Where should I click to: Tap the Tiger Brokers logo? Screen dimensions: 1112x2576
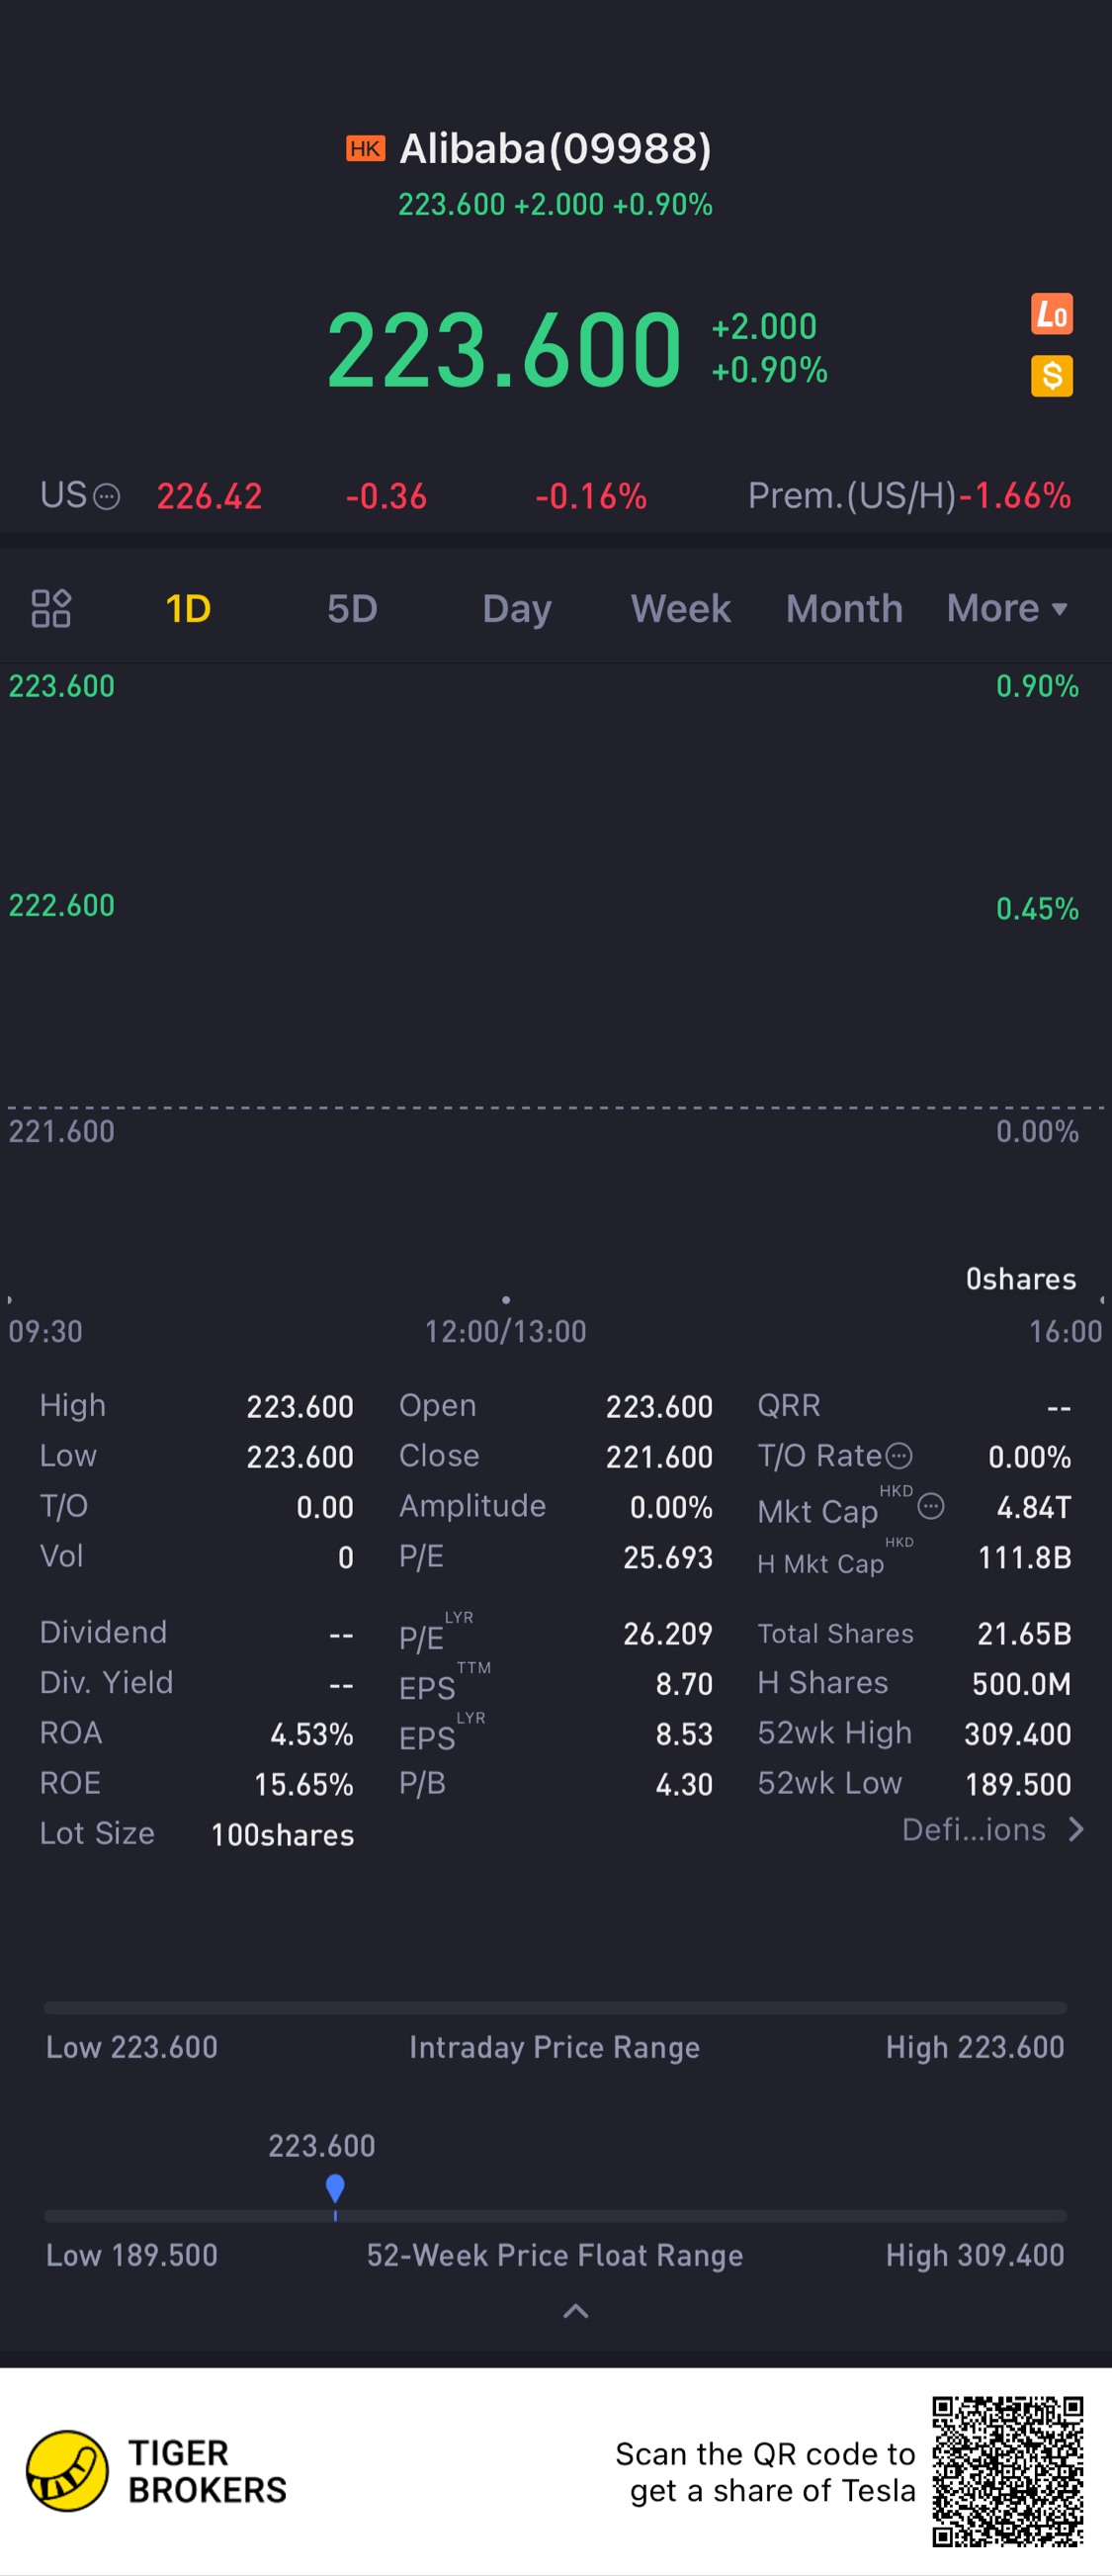coord(68,2471)
